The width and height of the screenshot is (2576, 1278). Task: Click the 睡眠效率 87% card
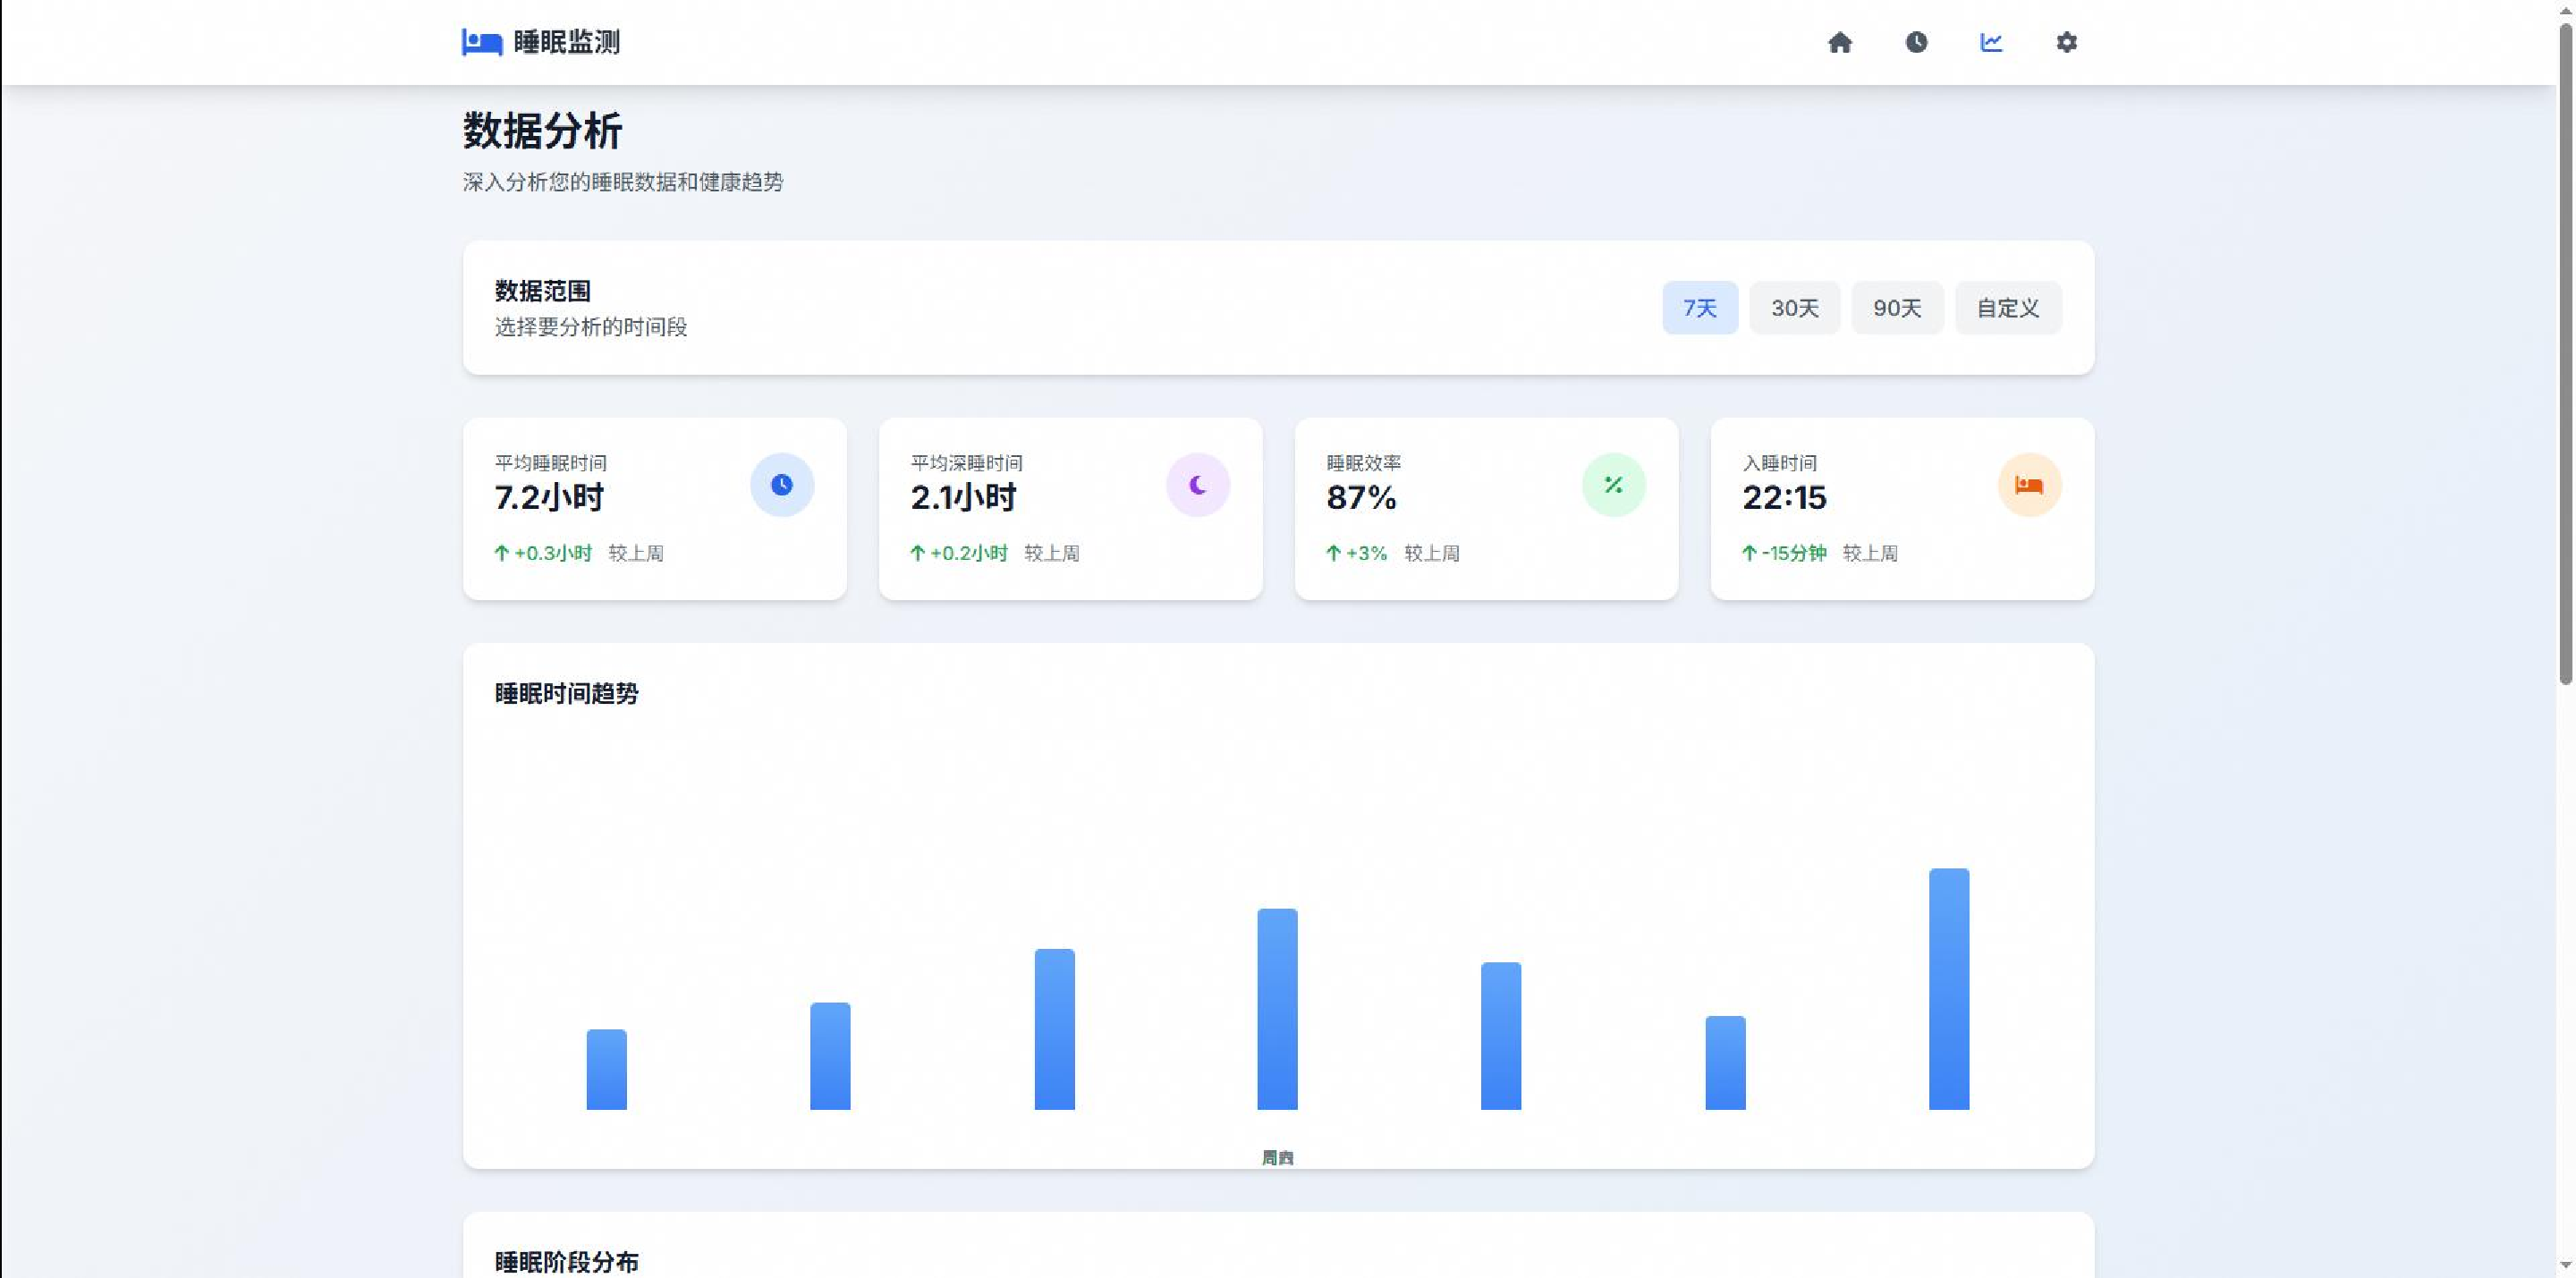pyautogui.click(x=1486, y=508)
